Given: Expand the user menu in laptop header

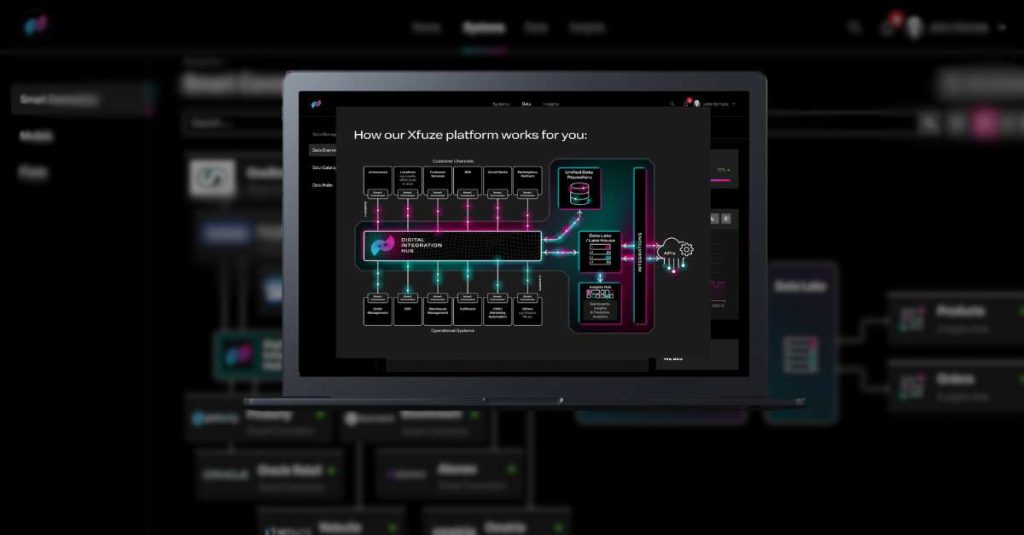Looking at the screenshot, I should point(734,103).
